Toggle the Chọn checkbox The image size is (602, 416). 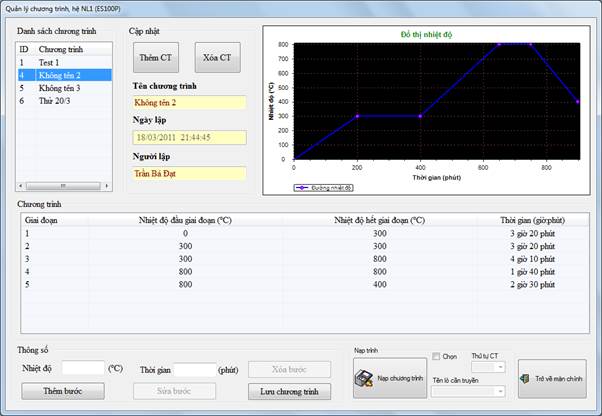436,356
